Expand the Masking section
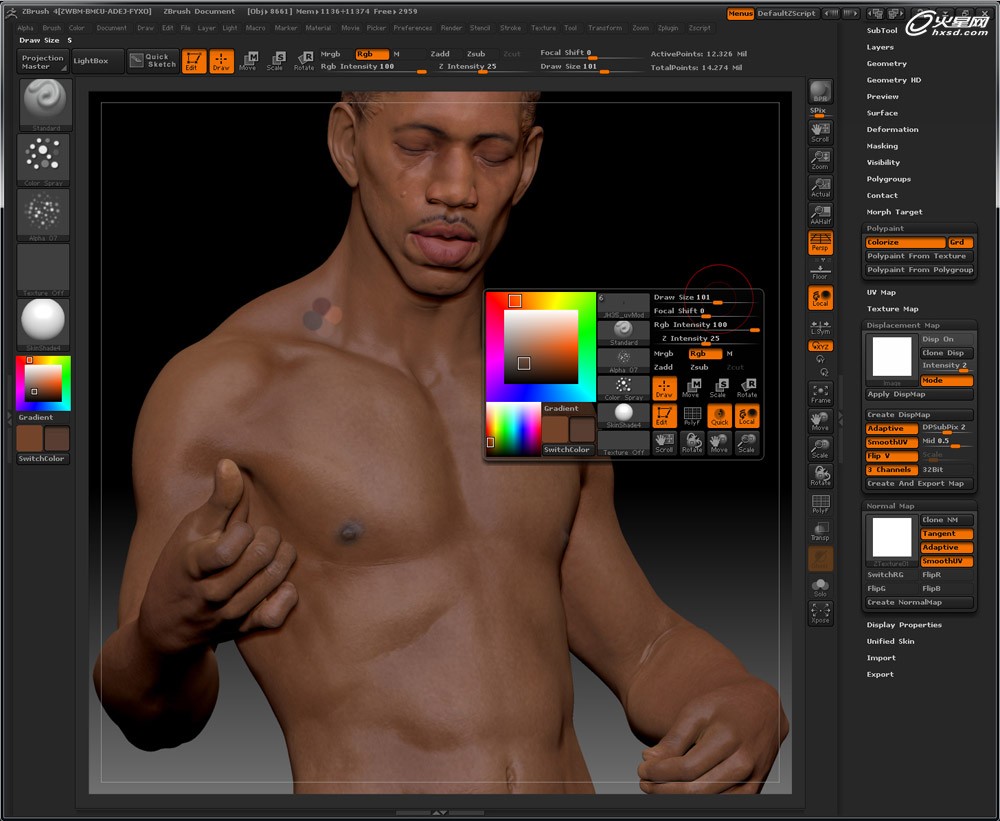1000x821 pixels. pos(882,146)
